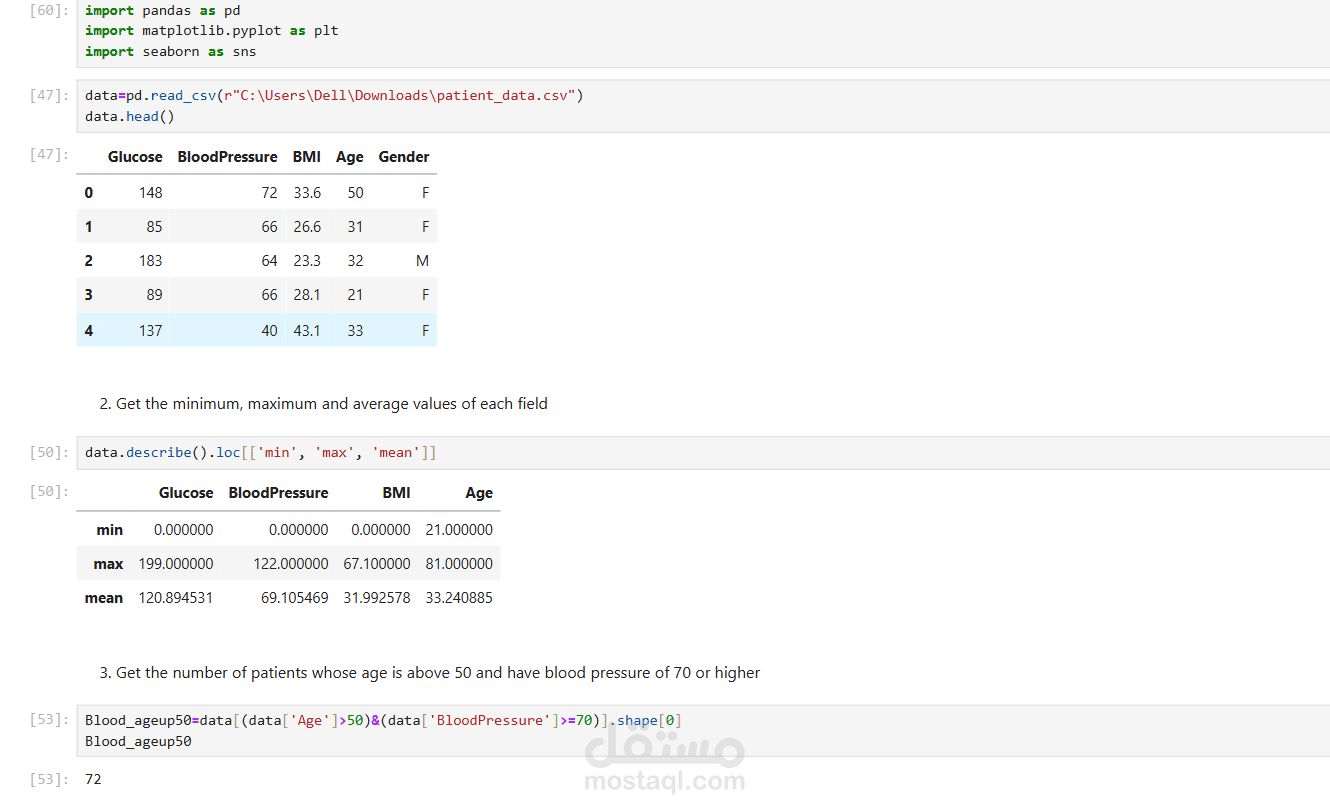
Task: Click mean BloodPressure value 69.105469
Action: 294,598
